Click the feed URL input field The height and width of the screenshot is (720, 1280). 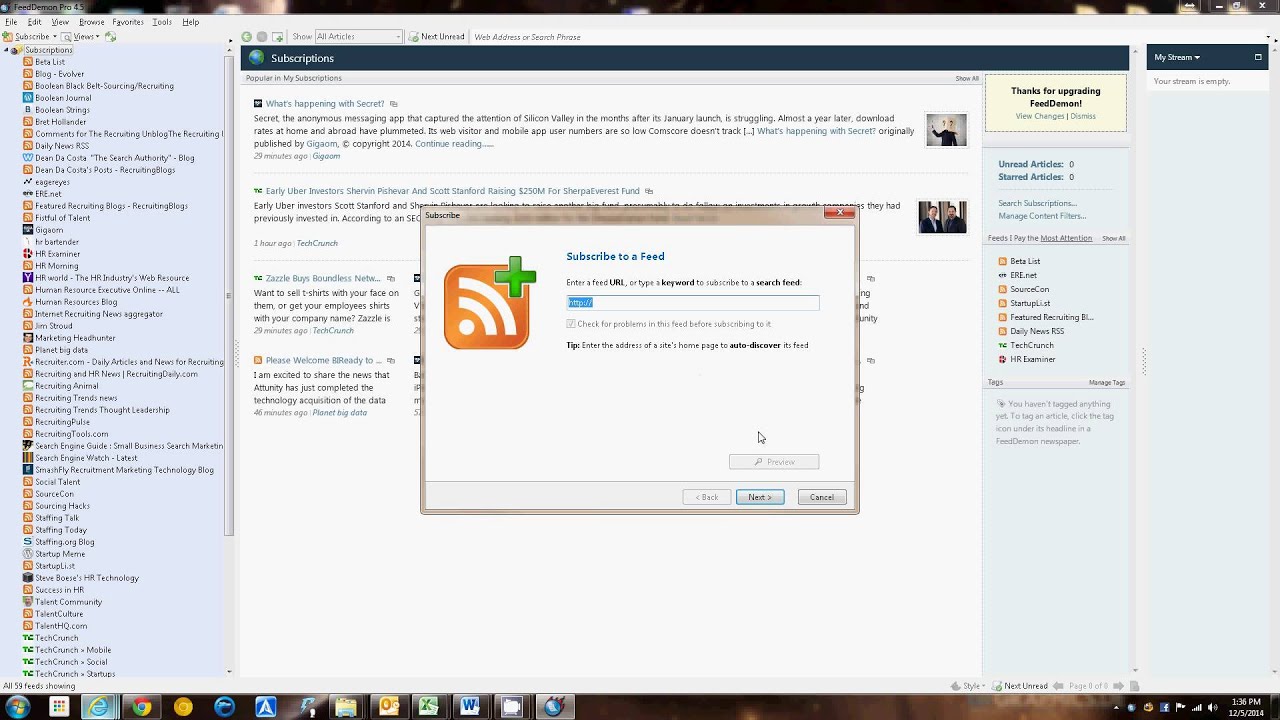693,302
